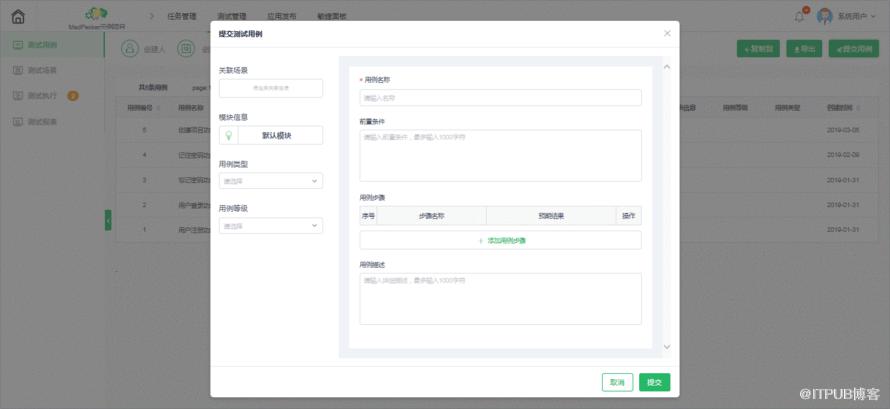Open the 用例类型 dropdown
This screenshot has width=890, height=409.
(x=271, y=181)
